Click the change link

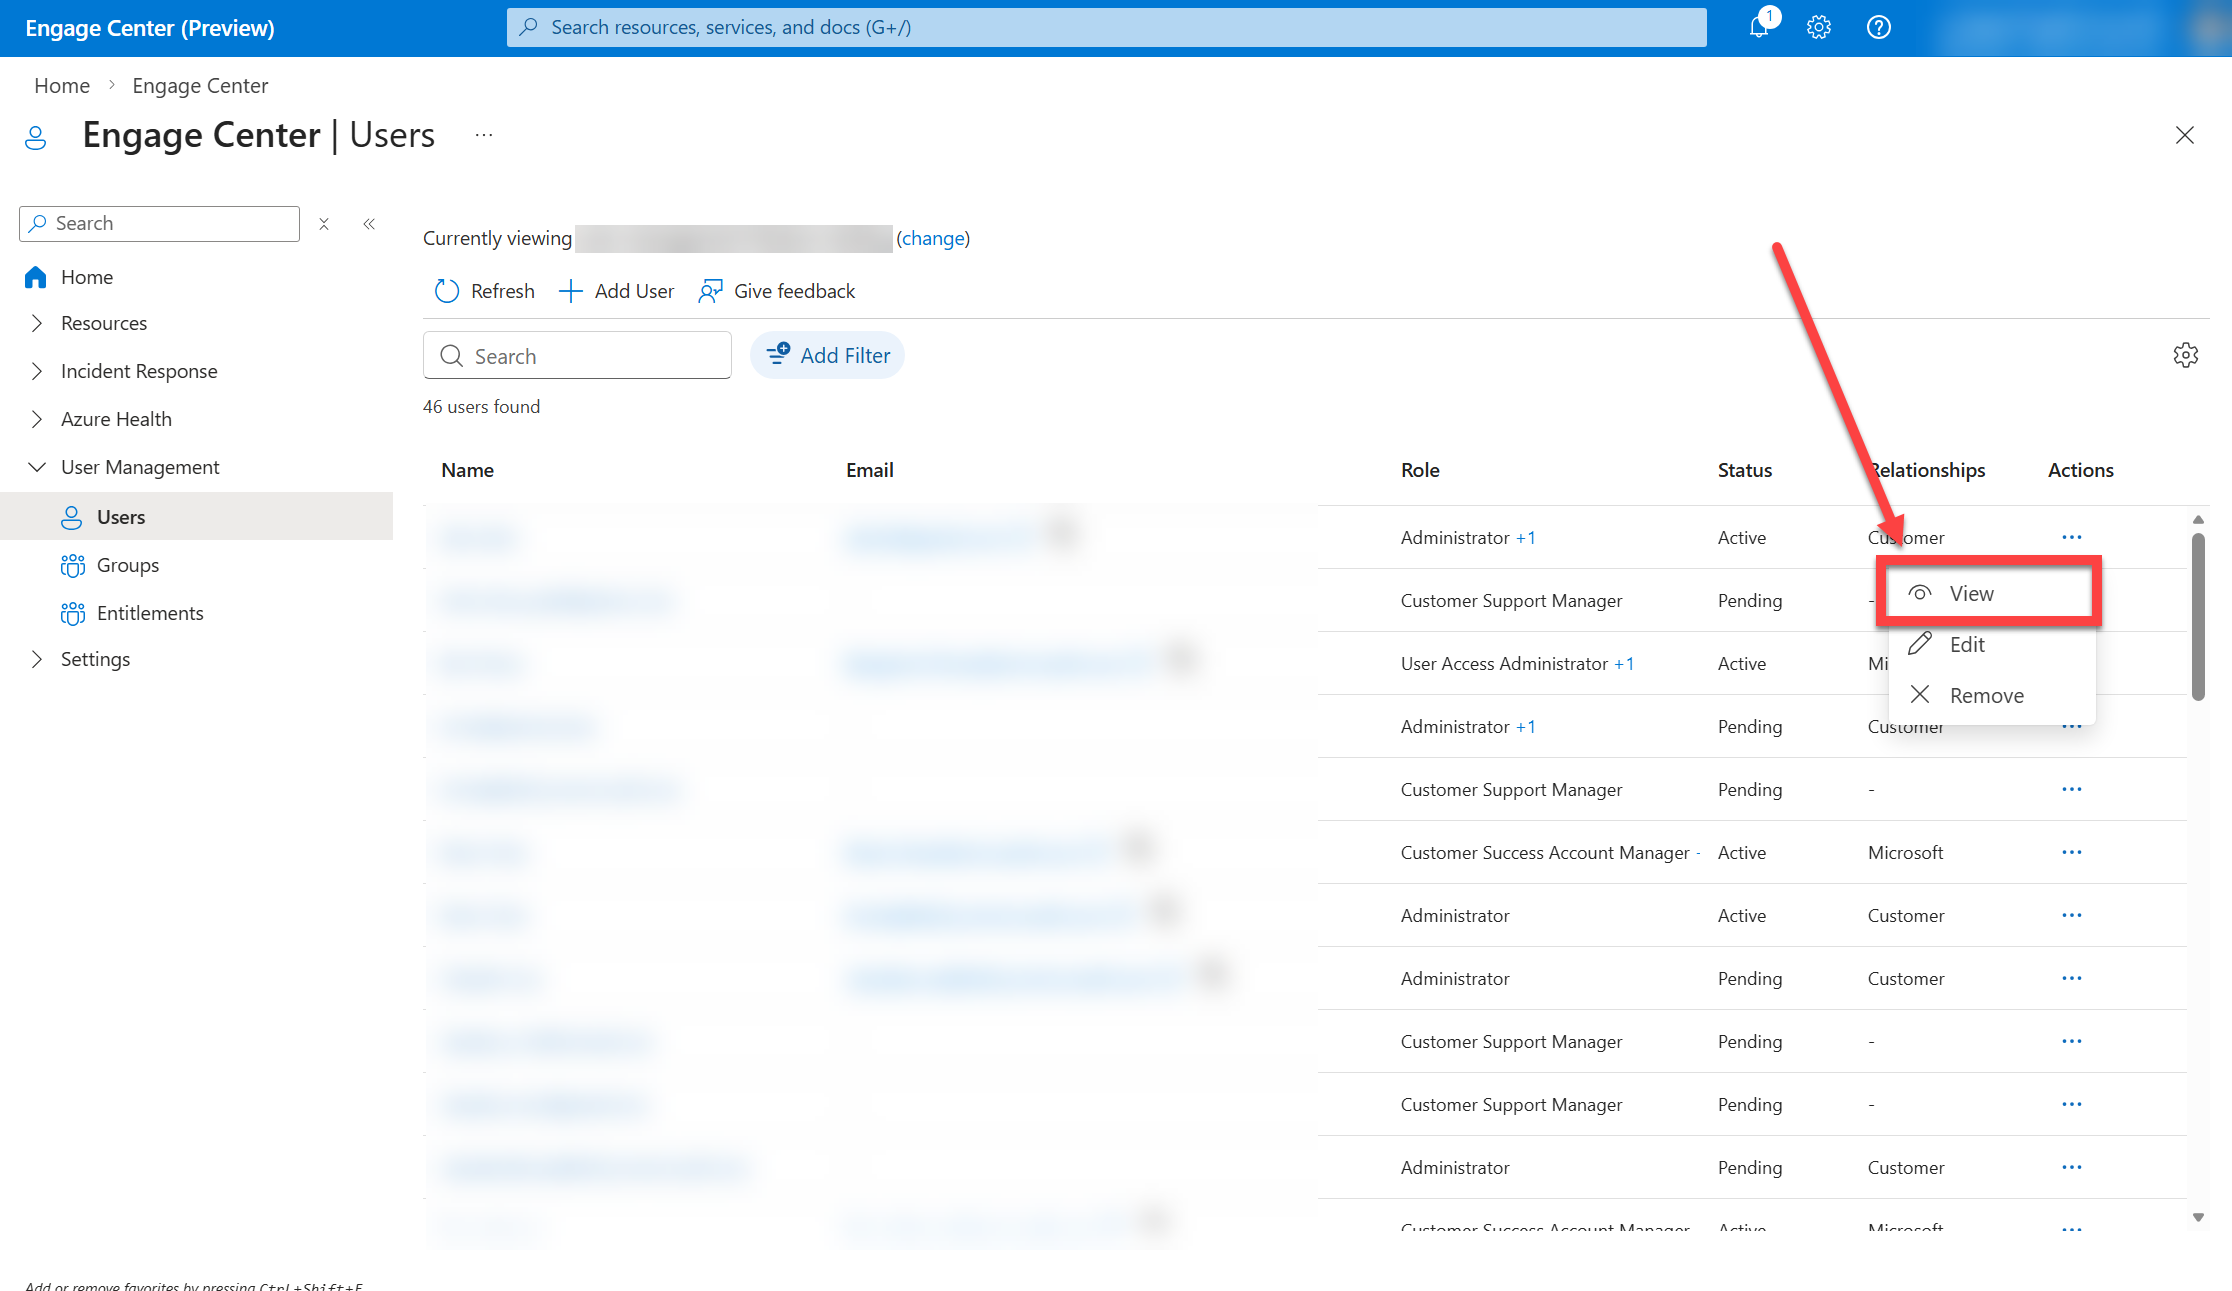pos(933,238)
